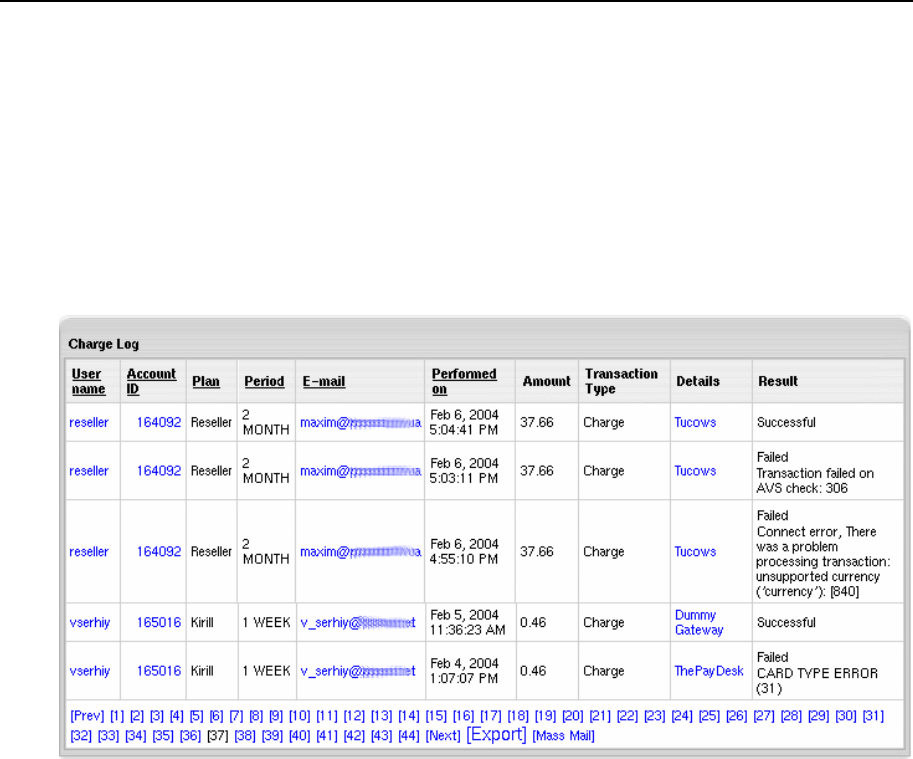The image size is (913, 759).
Task: Email v_serhiy in the Feb 5 row
Action: (358, 623)
